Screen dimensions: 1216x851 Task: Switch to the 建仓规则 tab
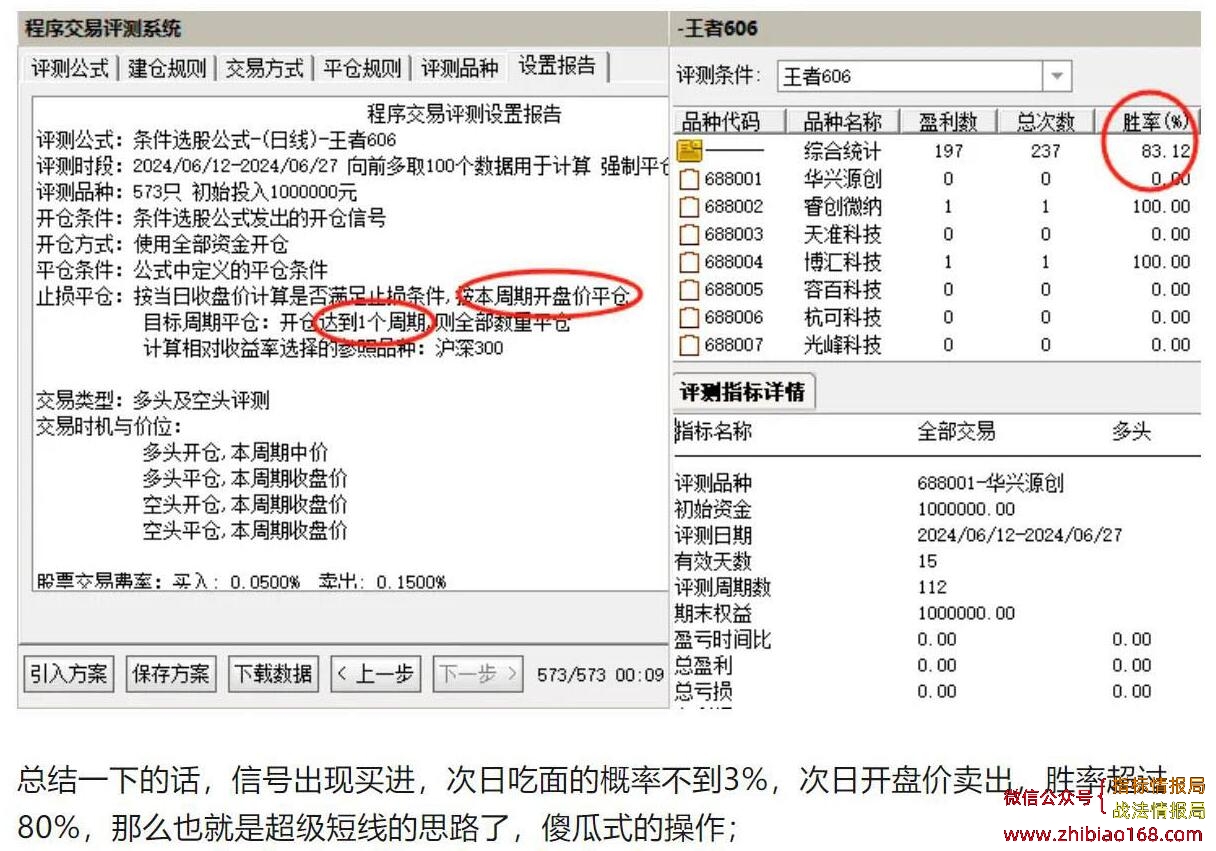167,69
